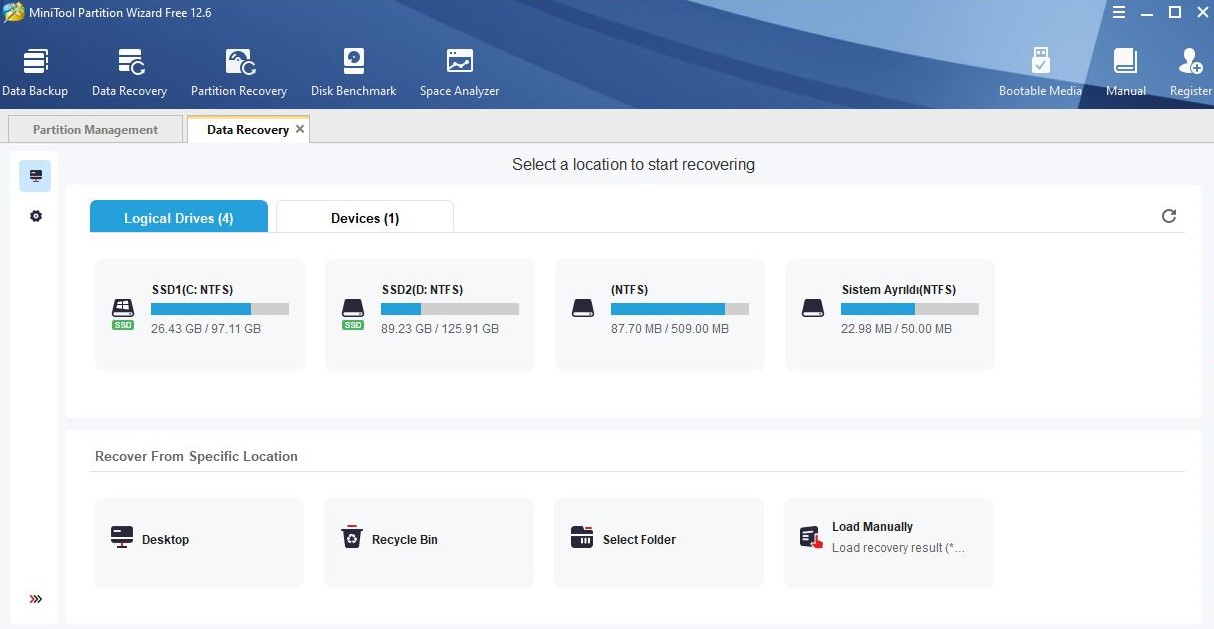Click the 89.23 GB / 125.91 GB text

440,328
